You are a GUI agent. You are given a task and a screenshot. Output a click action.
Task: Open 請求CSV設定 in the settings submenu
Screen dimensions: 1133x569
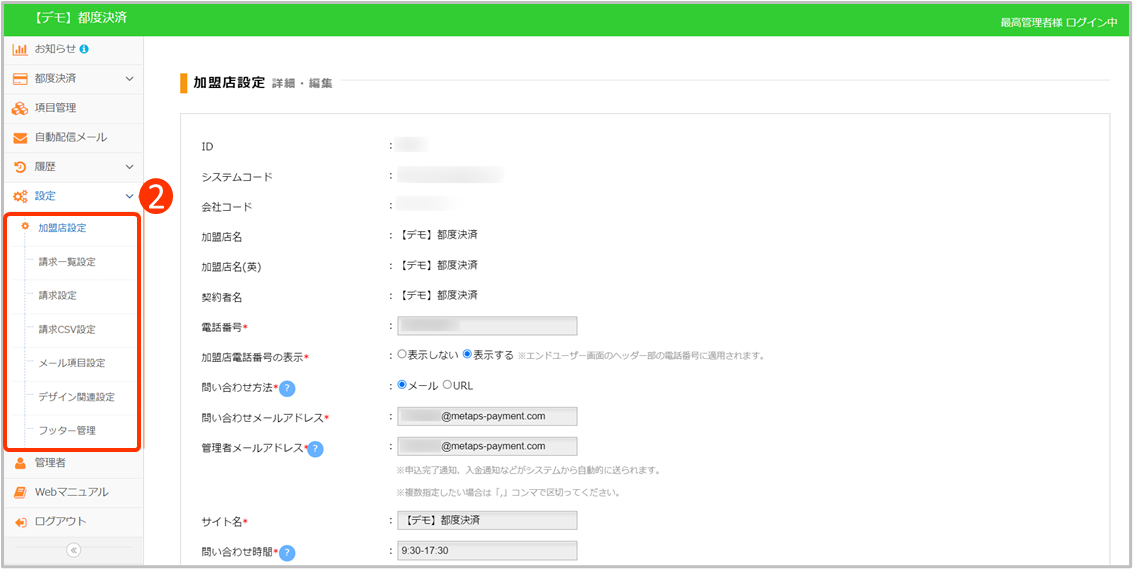tap(67, 329)
